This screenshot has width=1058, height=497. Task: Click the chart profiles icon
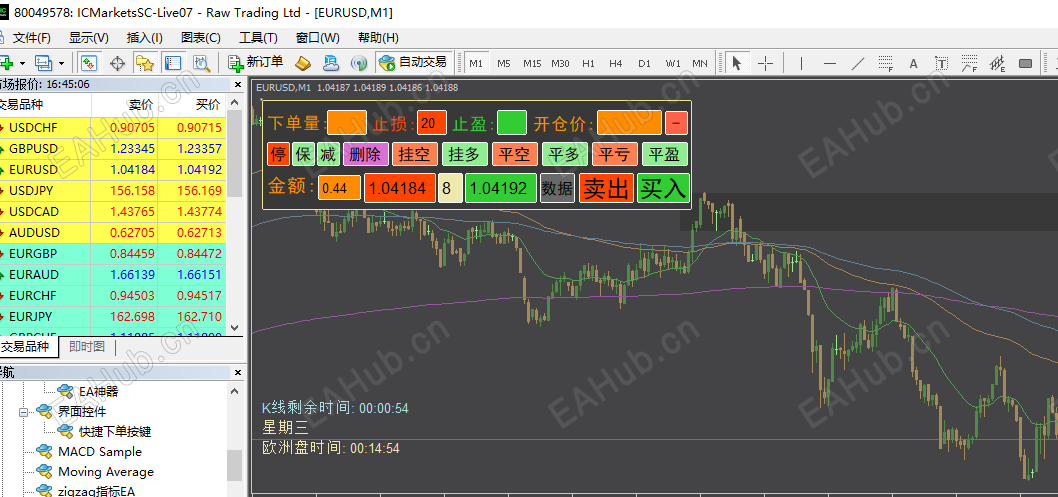click(43, 63)
